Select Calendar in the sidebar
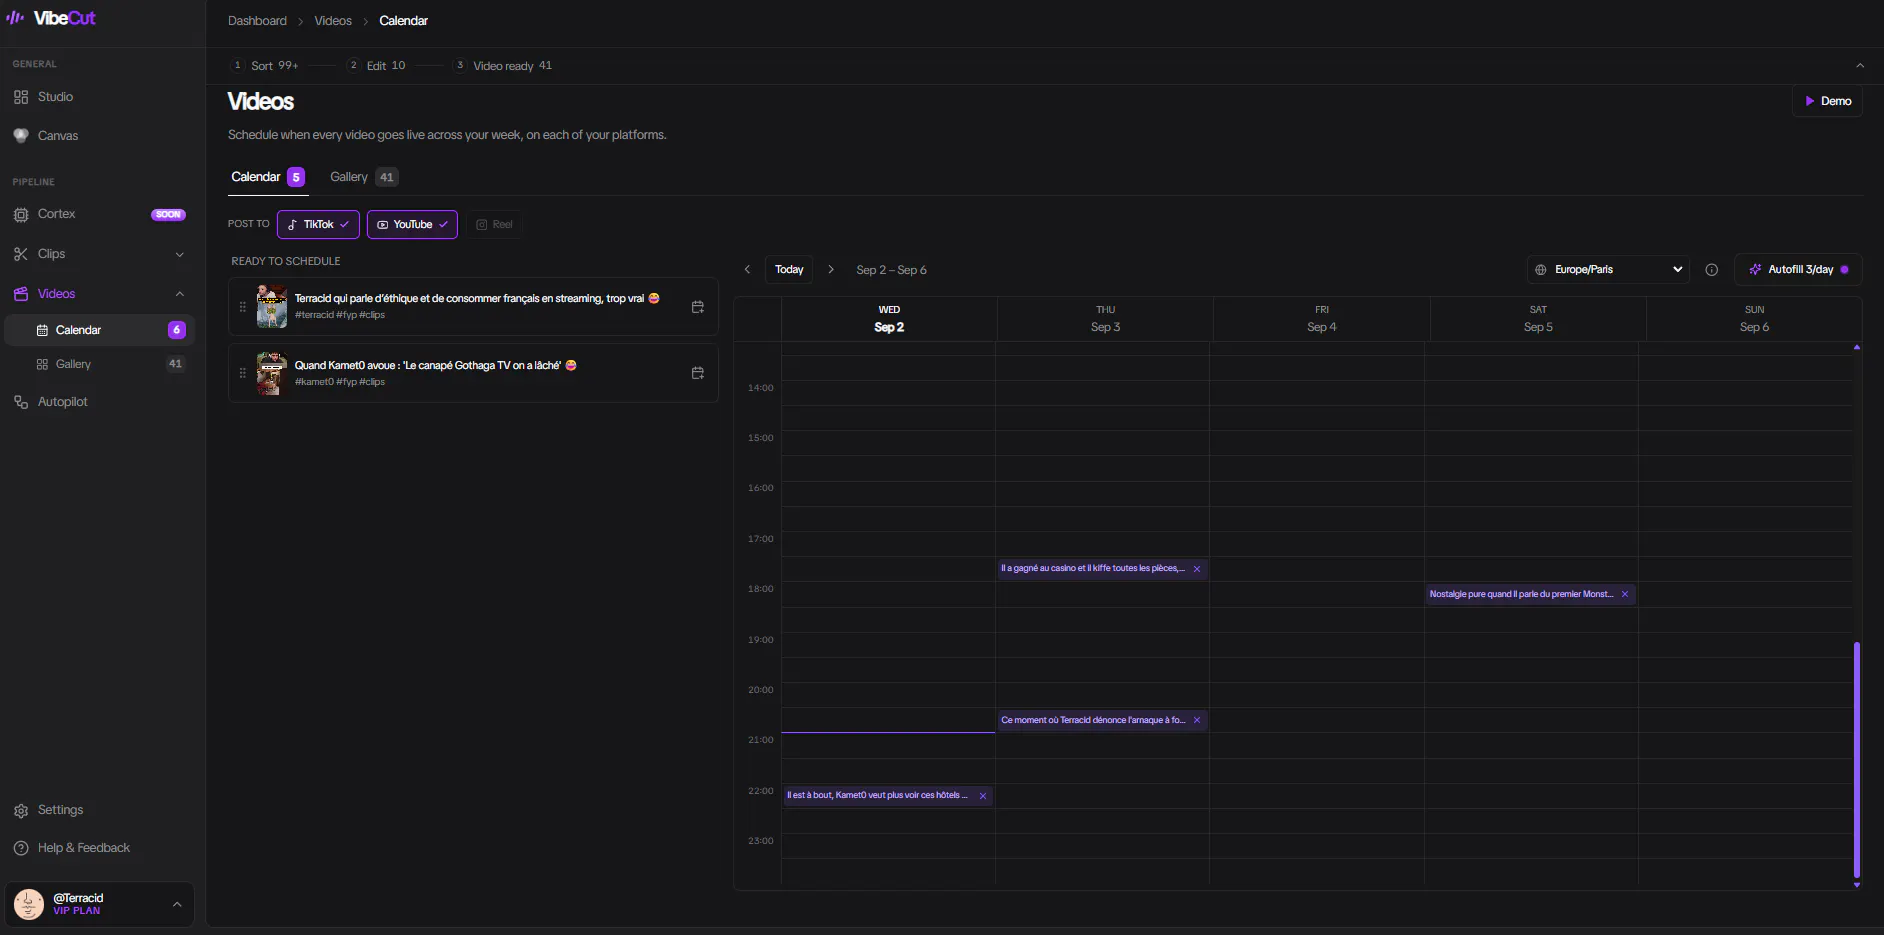The width and height of the screenshot is (1884, 935). tap(100, 330)
